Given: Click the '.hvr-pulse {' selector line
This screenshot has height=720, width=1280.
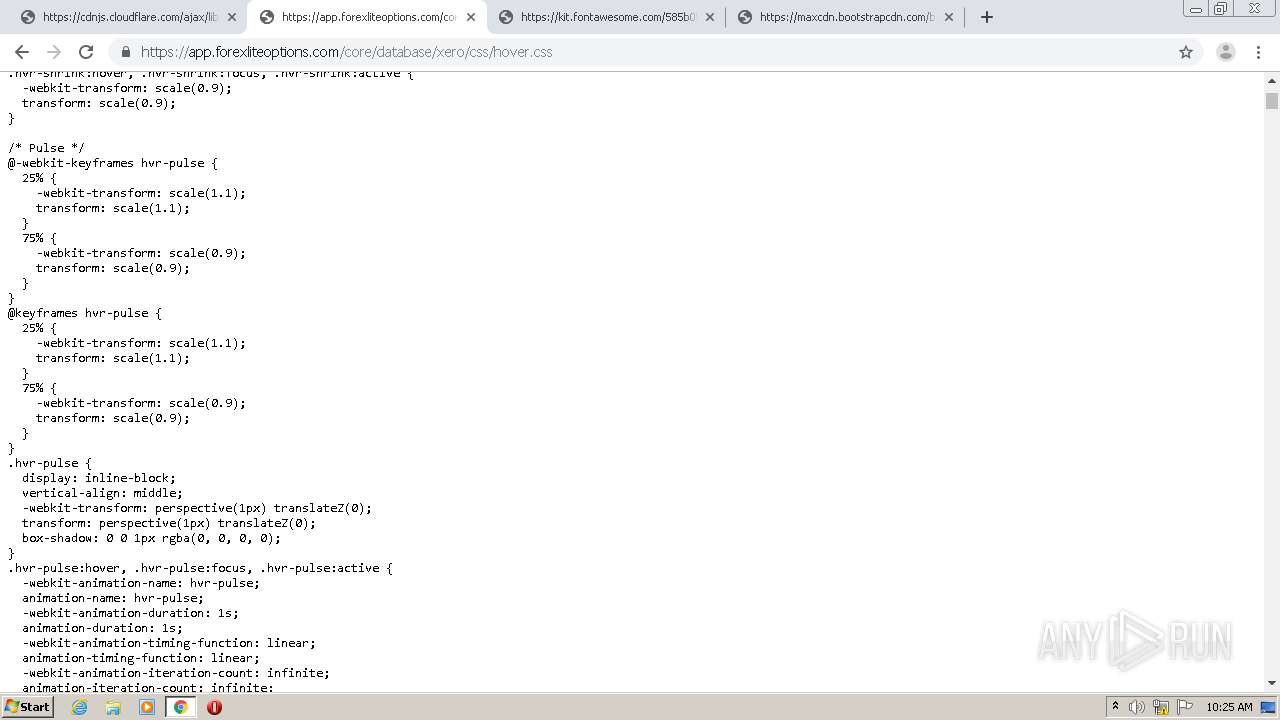Looking at the screenshot, I should [50, 463].
